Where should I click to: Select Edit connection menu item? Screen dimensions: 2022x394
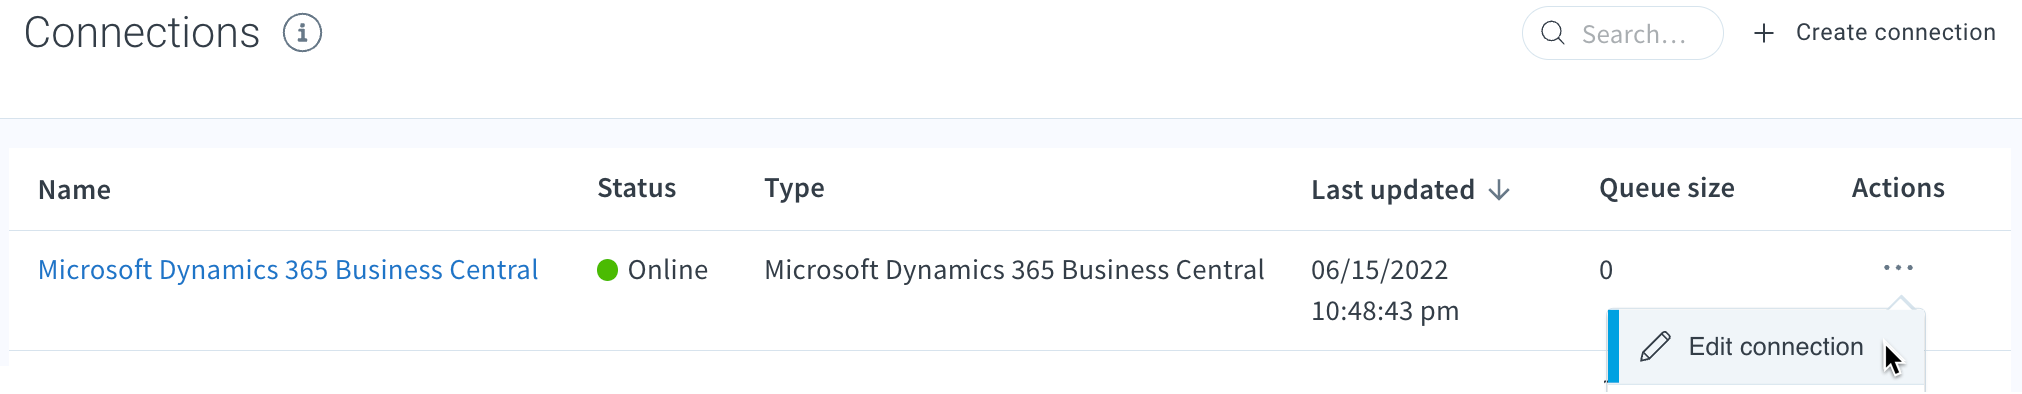tap(1766, 346)
